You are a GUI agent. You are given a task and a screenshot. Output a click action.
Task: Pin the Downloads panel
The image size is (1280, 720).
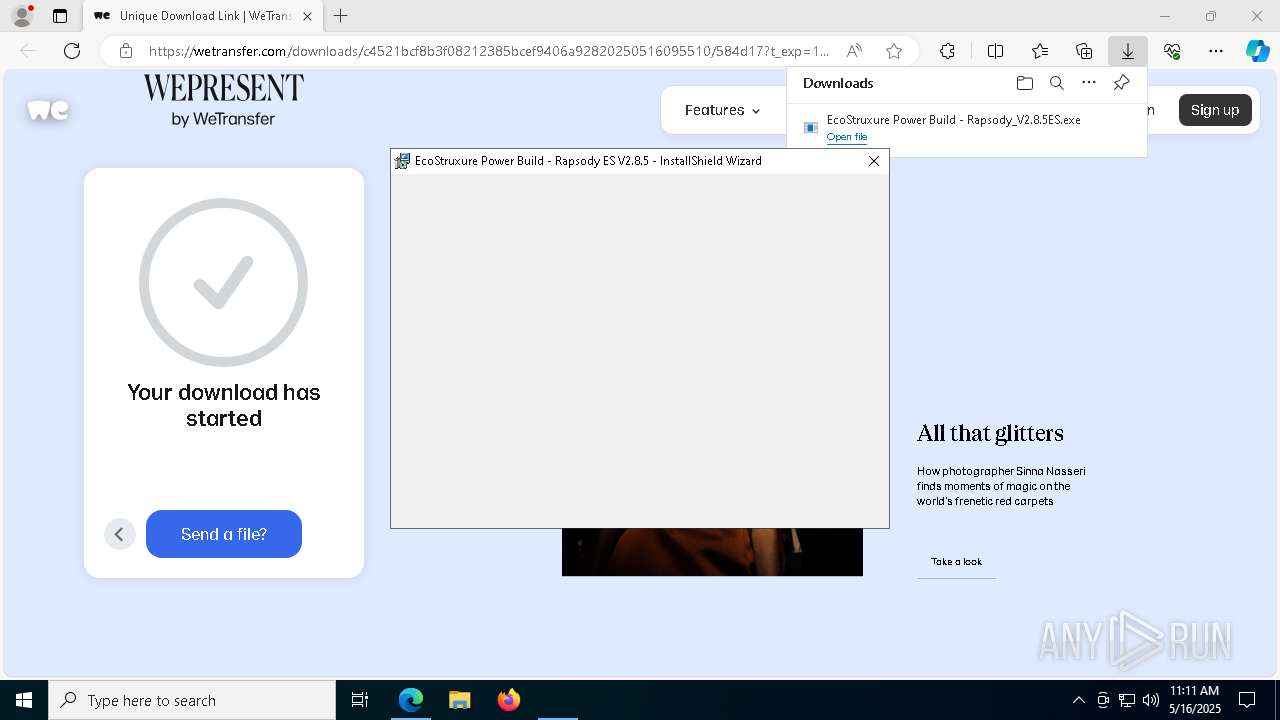tap(1121, 83)
